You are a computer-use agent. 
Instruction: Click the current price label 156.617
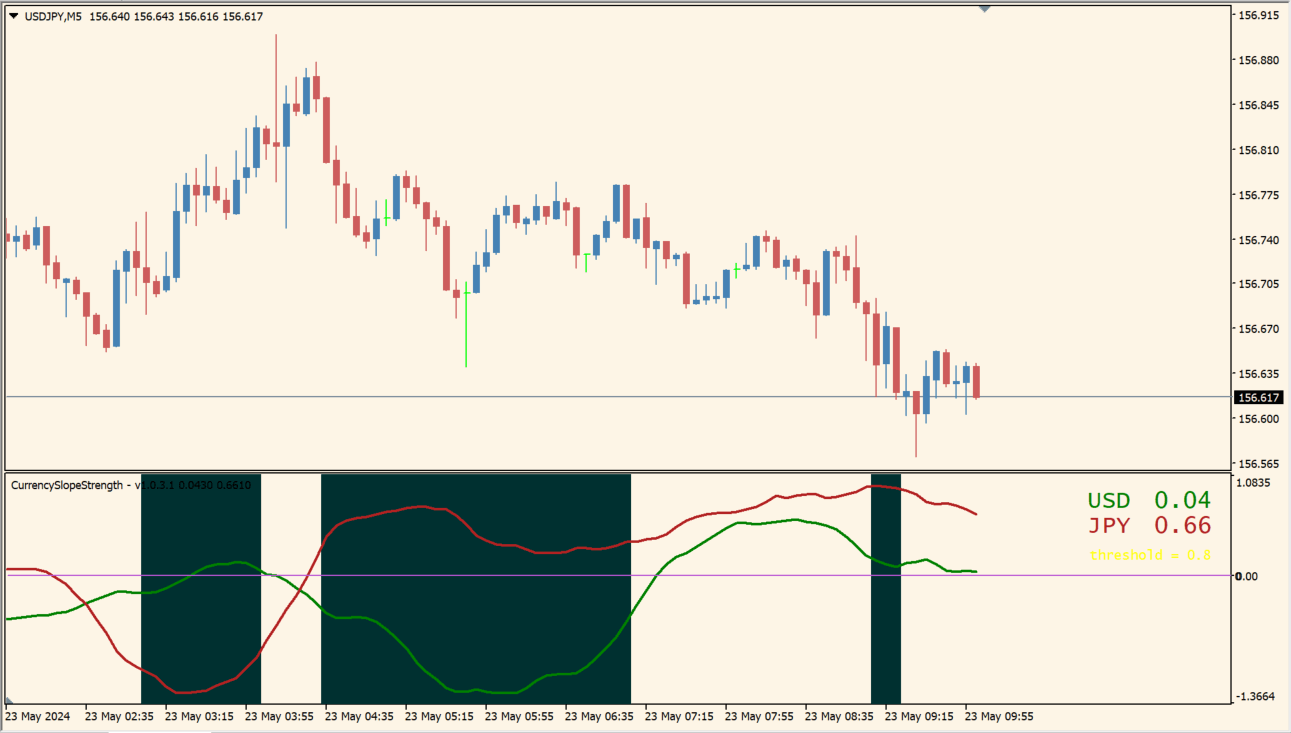[x=1260, y=397]
